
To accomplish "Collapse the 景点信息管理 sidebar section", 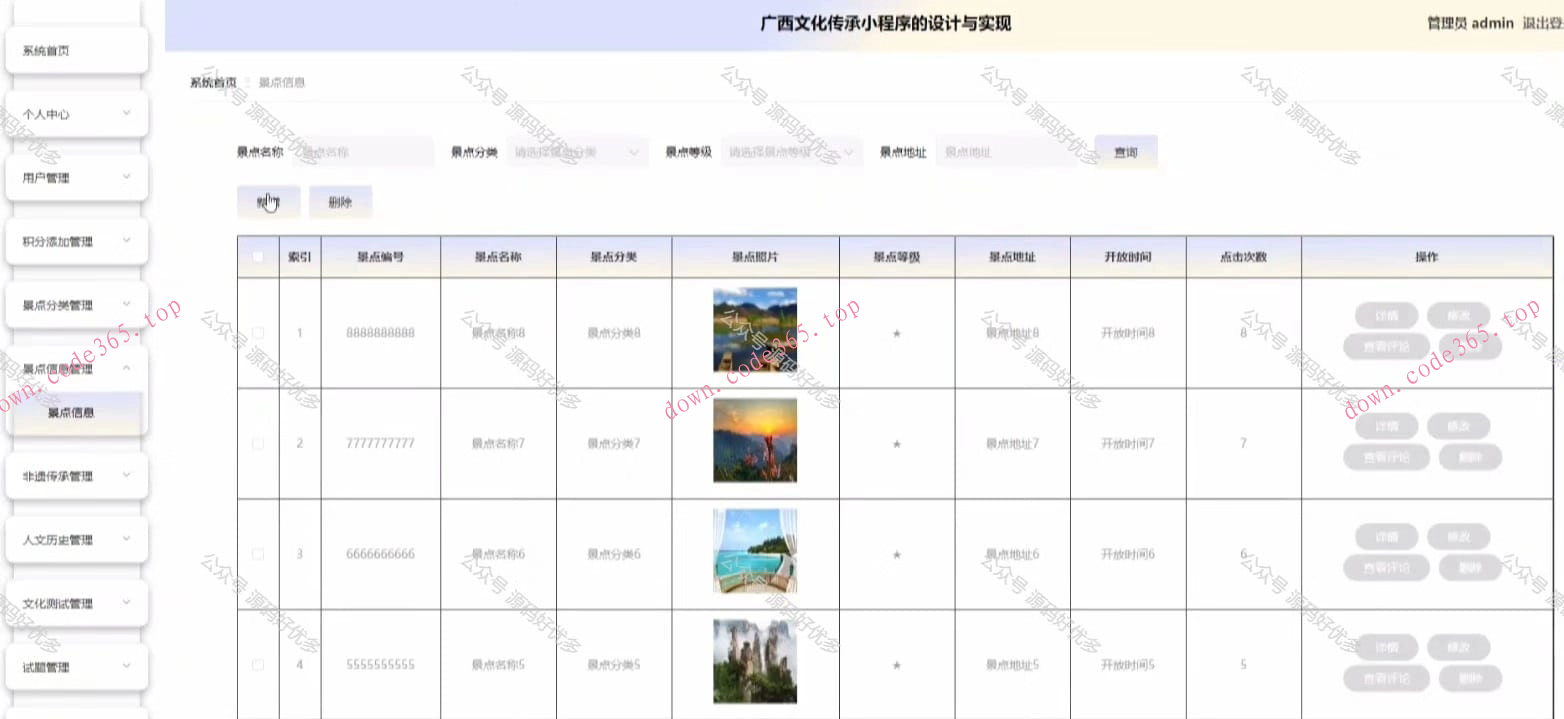I will pos(76,367).
